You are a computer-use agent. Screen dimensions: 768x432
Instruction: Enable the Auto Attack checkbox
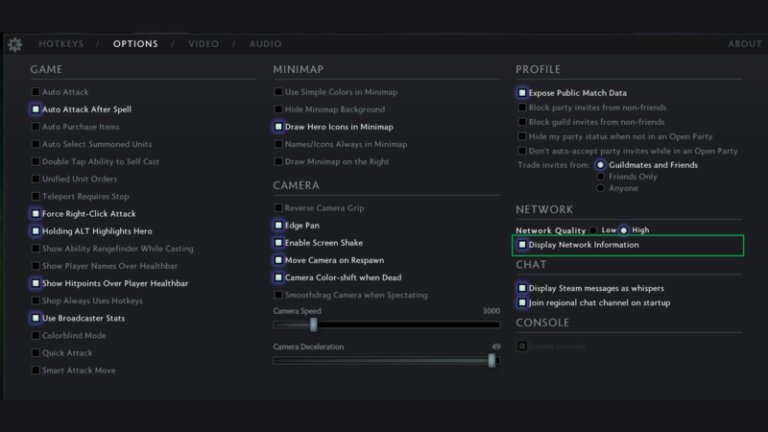[x=36, y=92]
